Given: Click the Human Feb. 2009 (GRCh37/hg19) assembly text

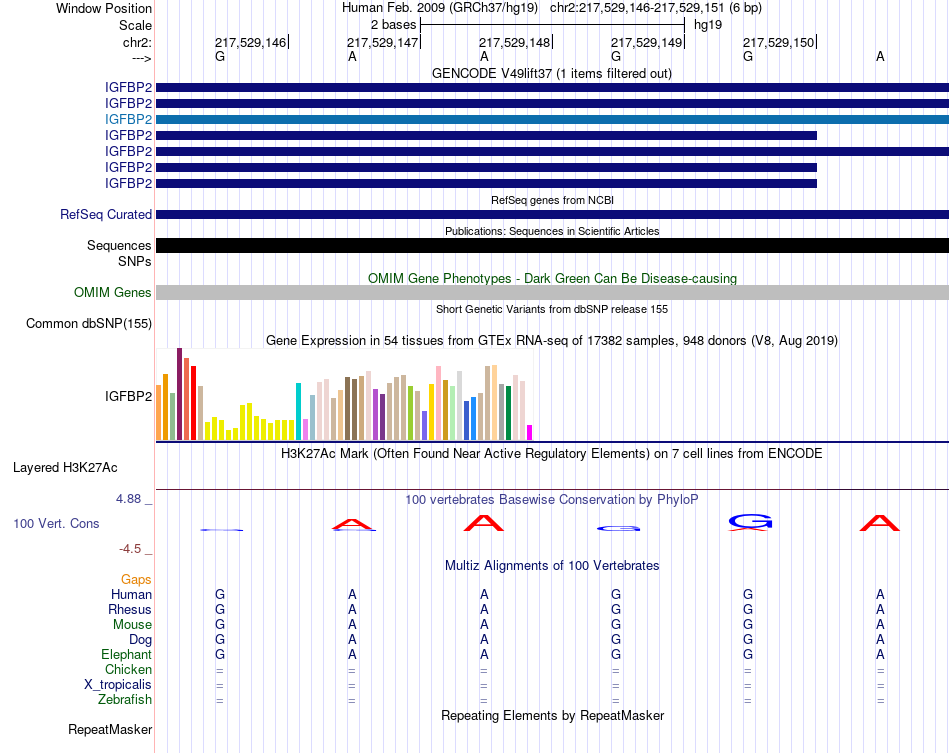Looking at the screenshot, I should click(x=440, y=8).
